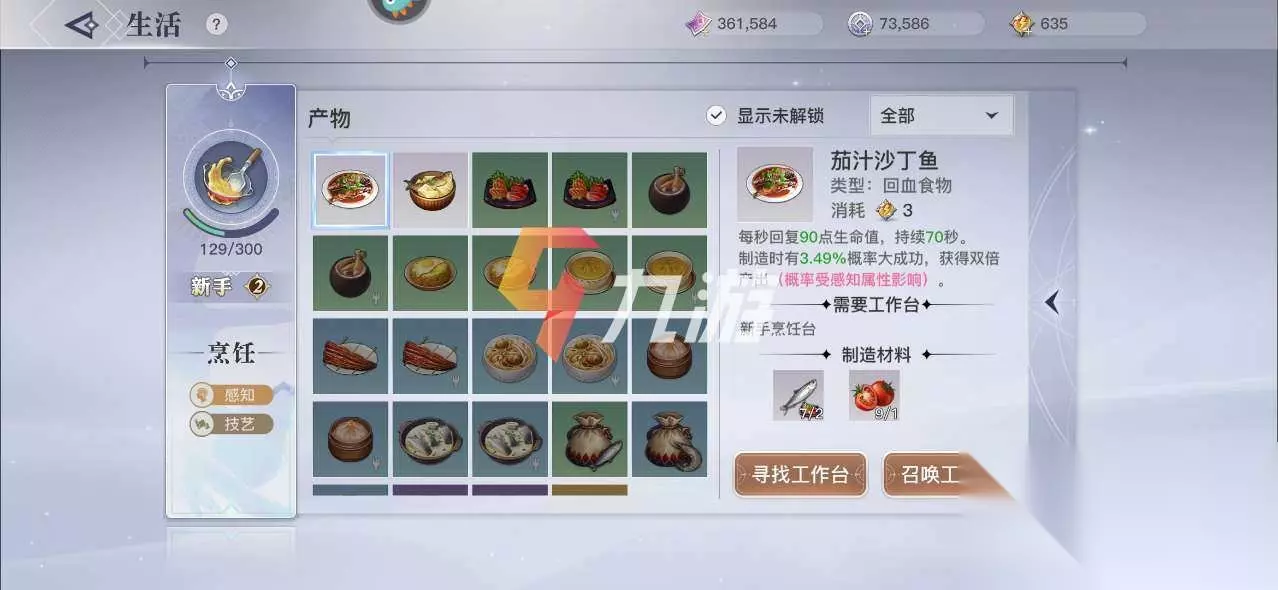Tap the tomato material slot
The width and height of the screenshot is (1278, 590).
point(874,395)
